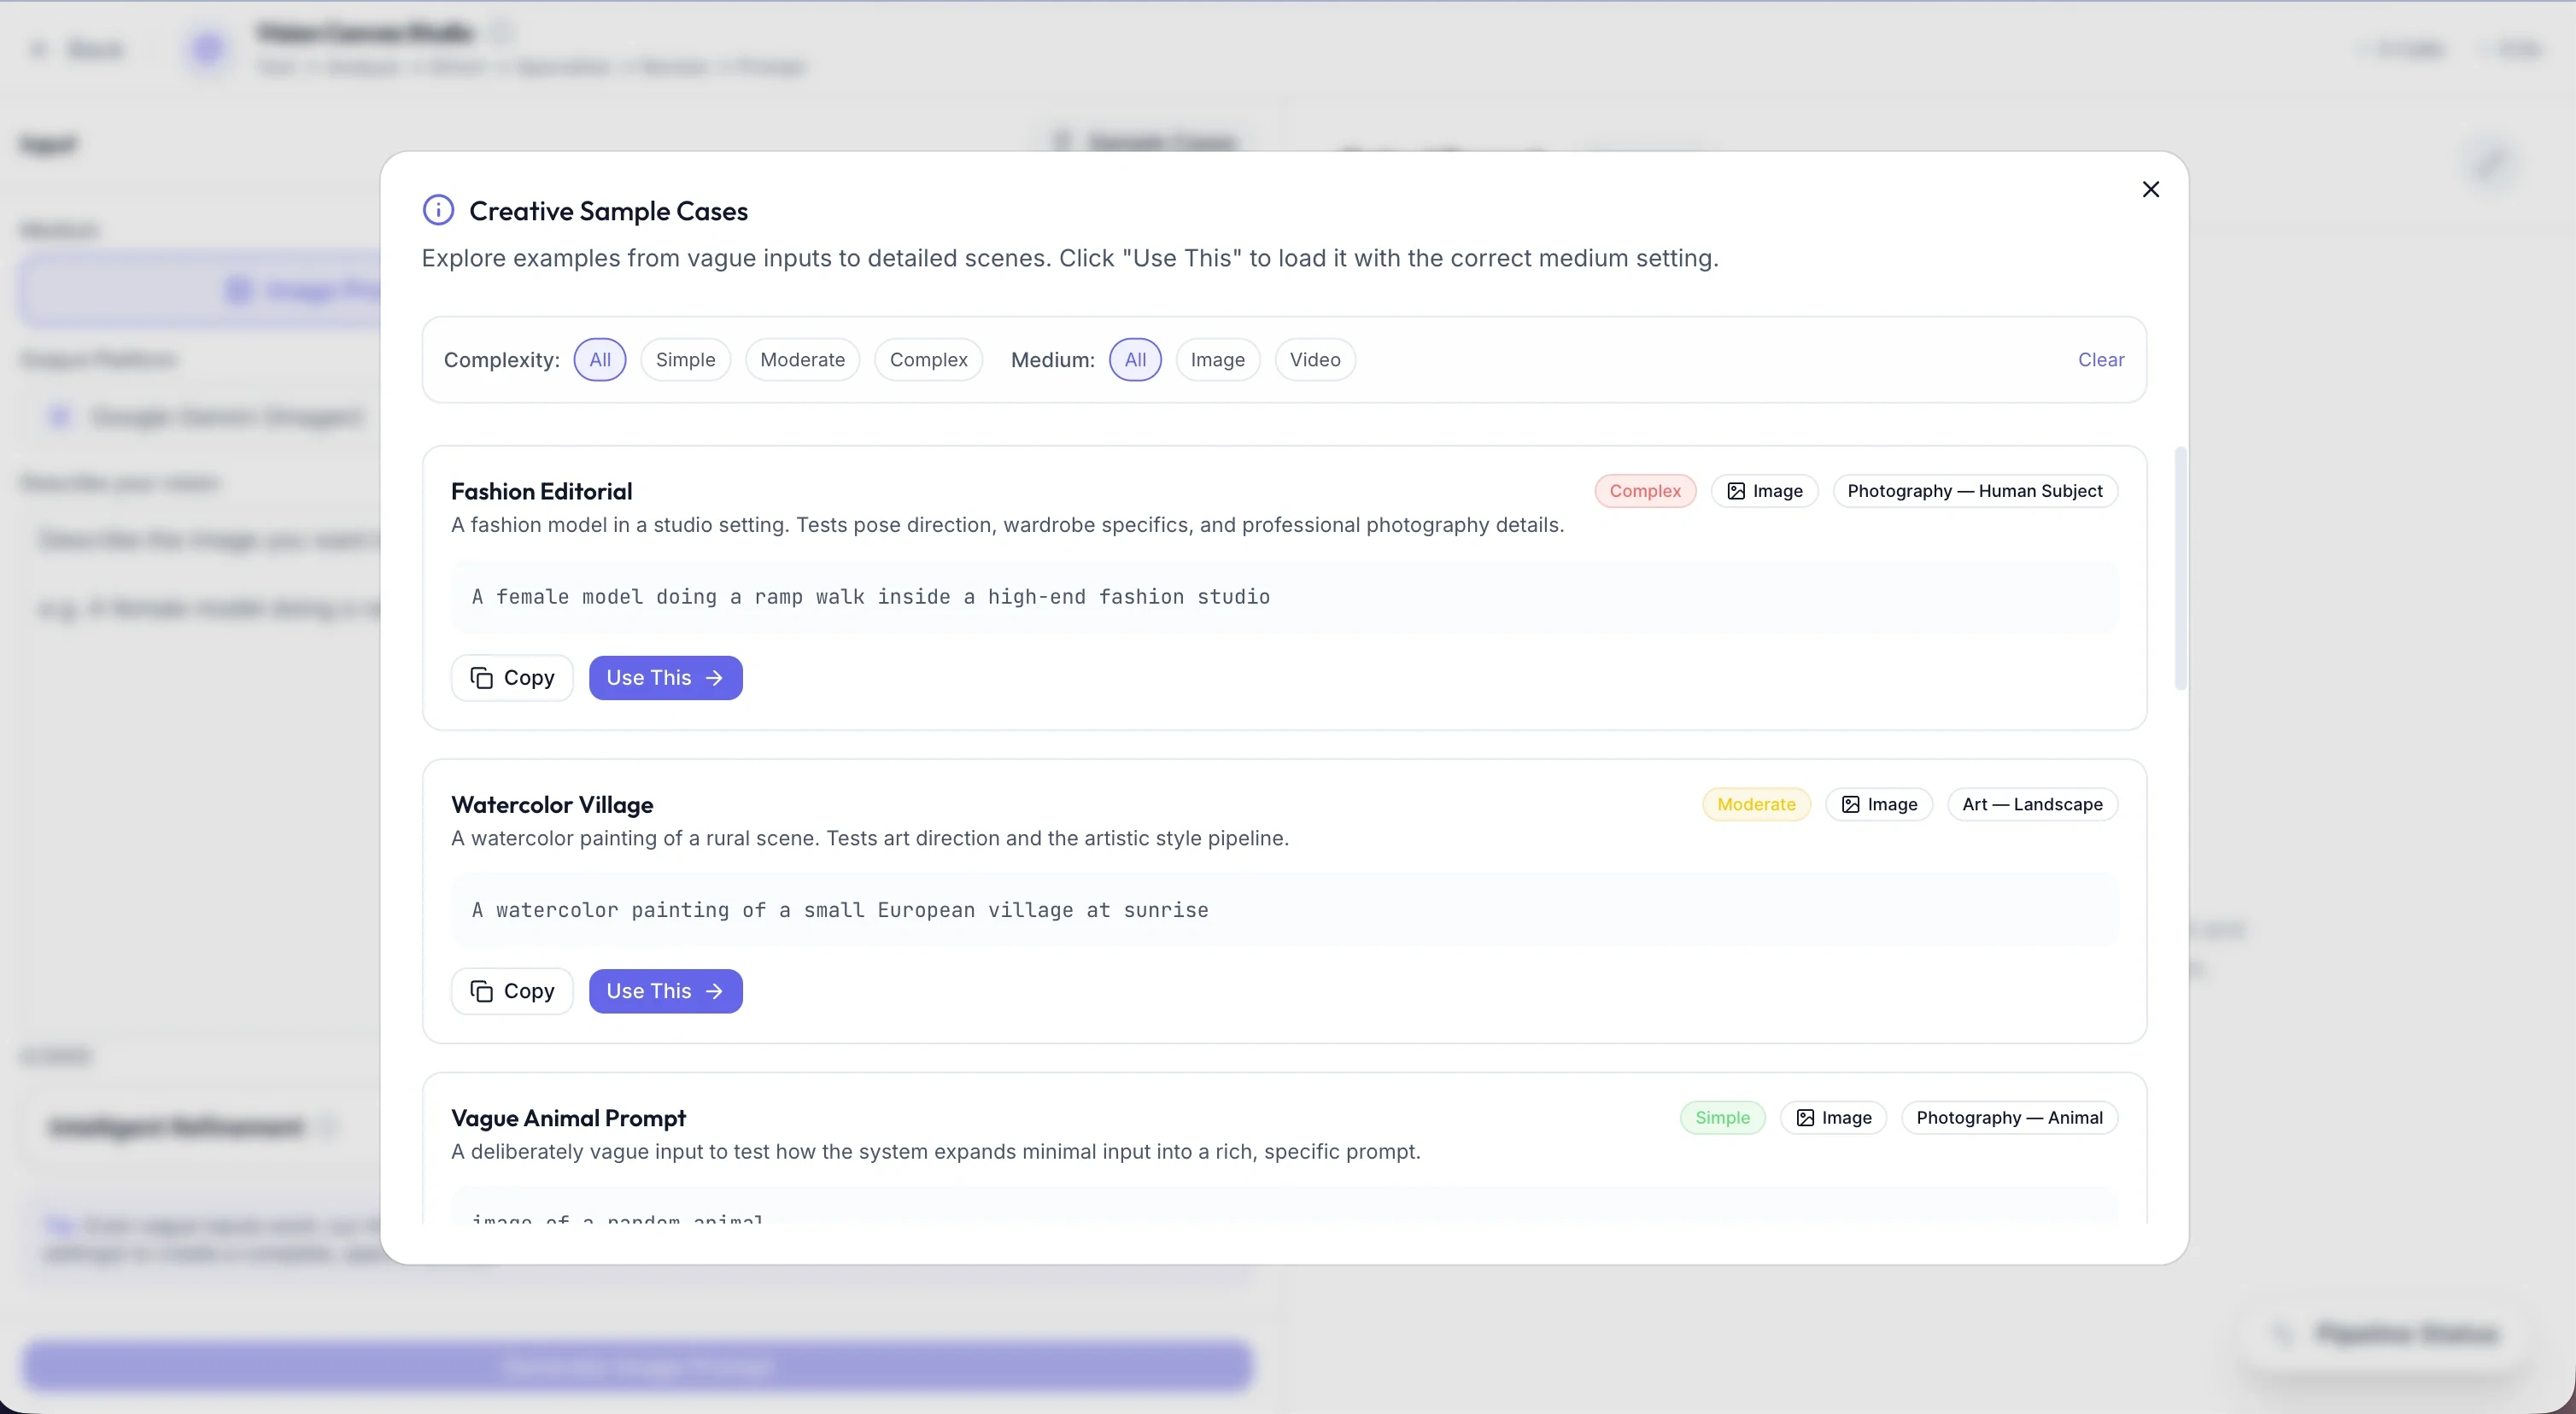This screenshot has height=1414, width=2576.
Task: Click copy icon for Watercolor Village prompt
Action: (482, 991)
